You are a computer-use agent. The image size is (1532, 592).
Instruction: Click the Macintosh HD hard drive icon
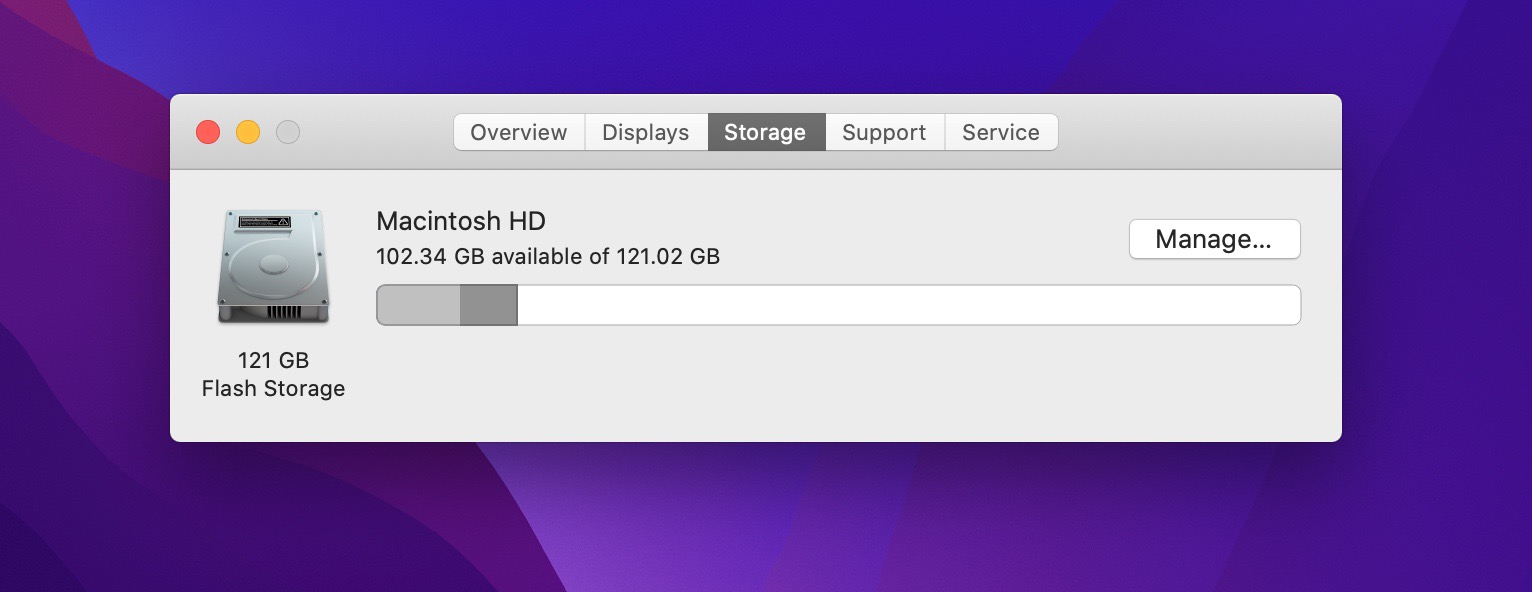[x=273, y=266]
